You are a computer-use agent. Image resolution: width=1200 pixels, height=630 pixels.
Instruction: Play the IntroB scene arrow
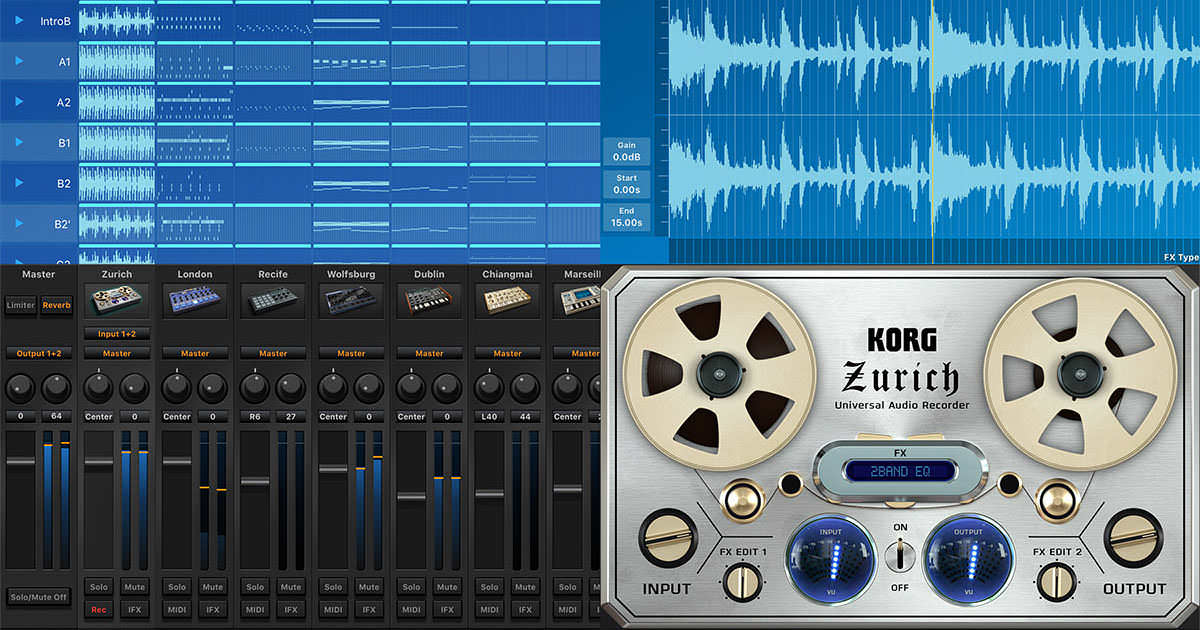click(18, 21)
